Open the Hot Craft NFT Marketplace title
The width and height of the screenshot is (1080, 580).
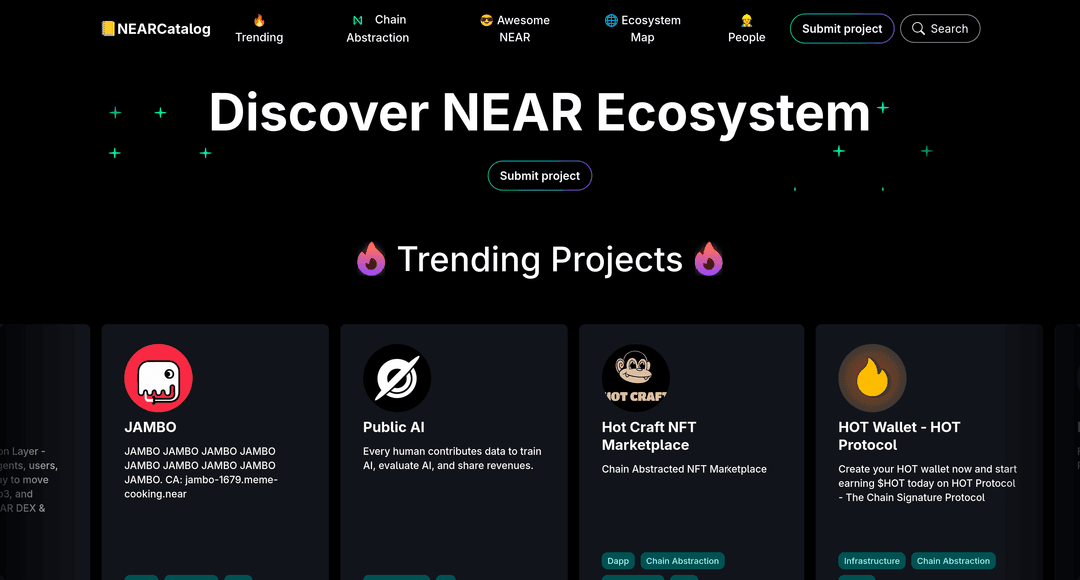(649, 436)
